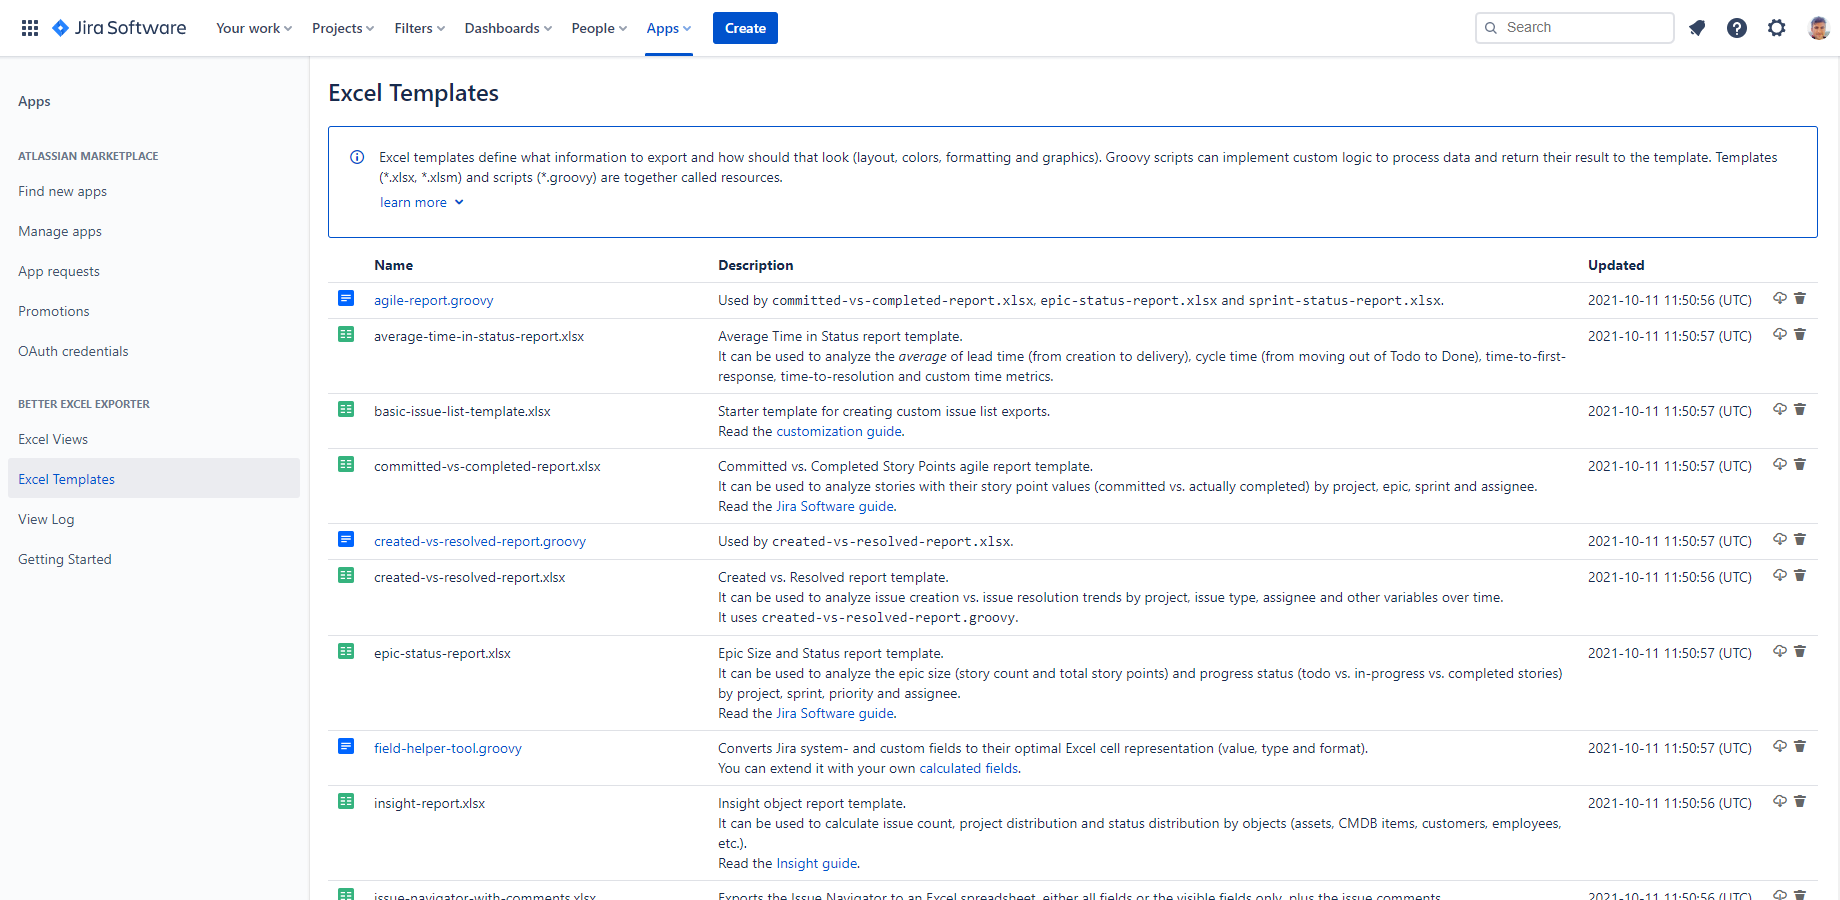Click the Updated column header
Screen dimensions: 1840x900
click(x=1616, y=265)
